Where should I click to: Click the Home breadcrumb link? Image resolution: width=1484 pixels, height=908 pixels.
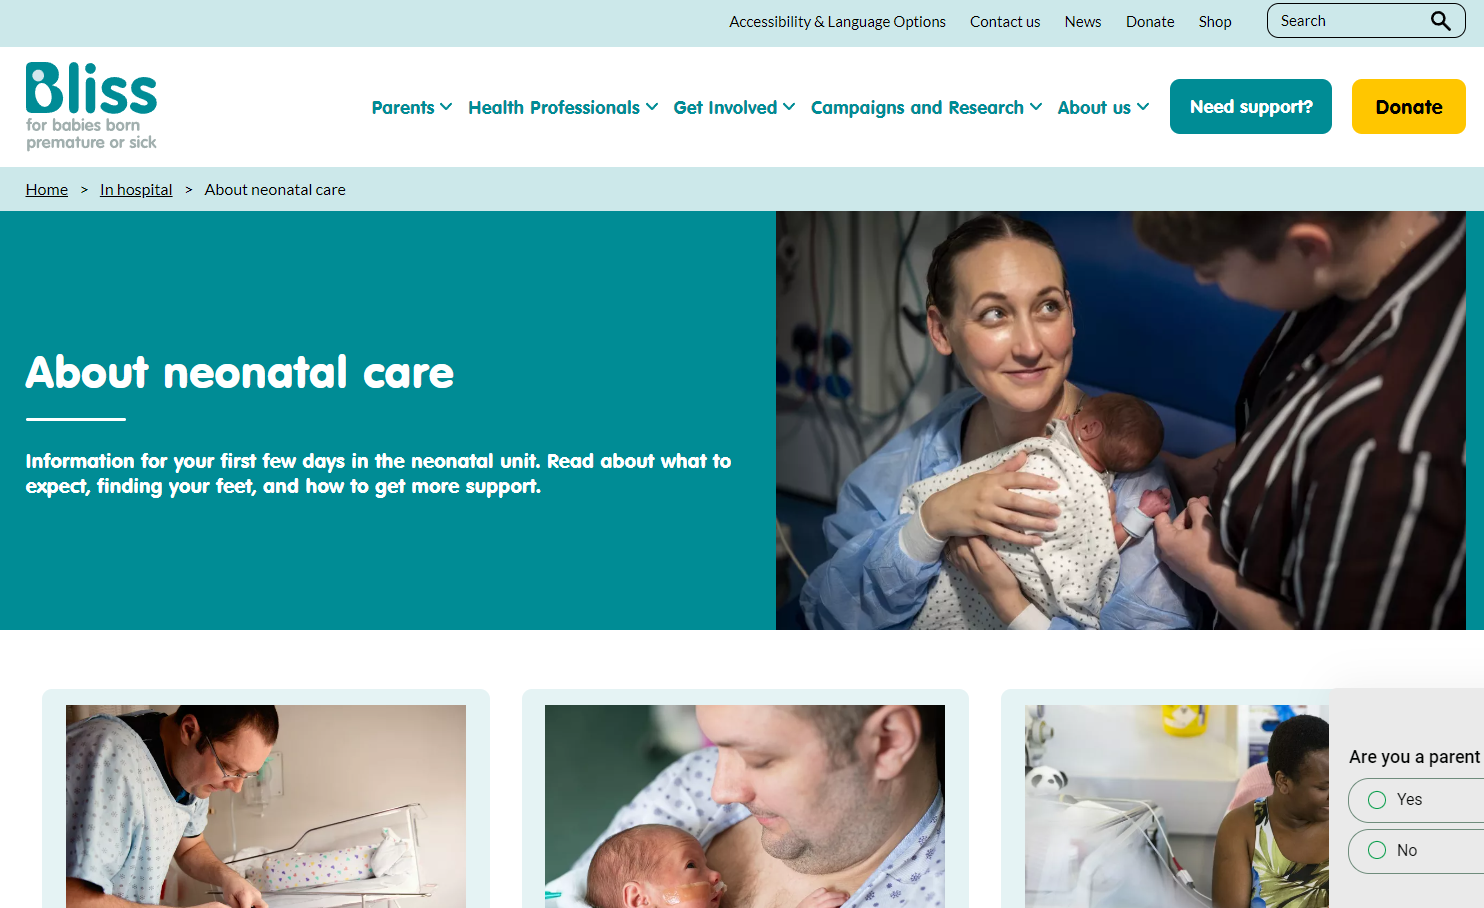(x=47, y=189)
